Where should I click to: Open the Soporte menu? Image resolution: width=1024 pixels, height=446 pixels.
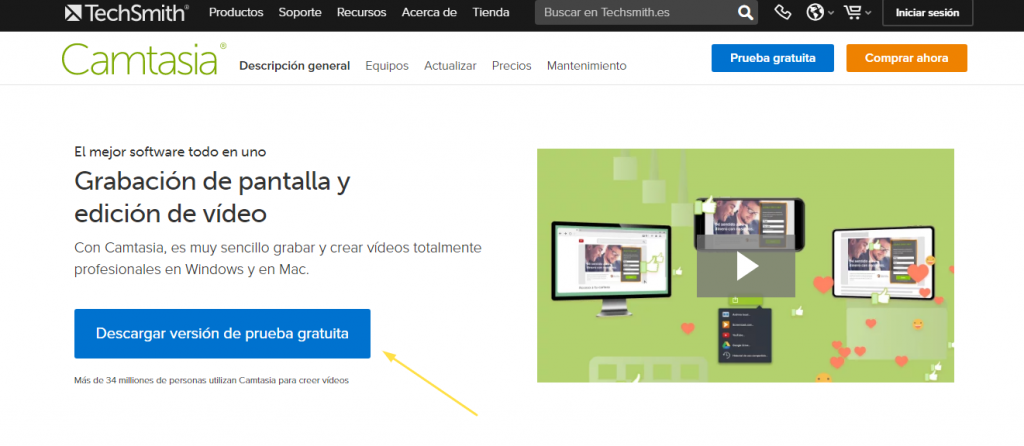(300, 12)
